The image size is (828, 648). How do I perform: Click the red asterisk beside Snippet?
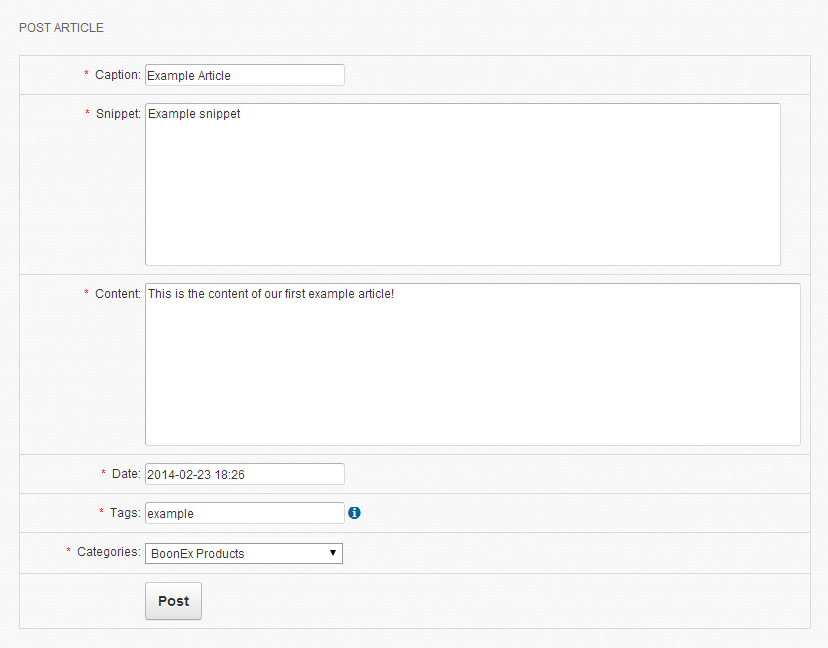[87, 114]
